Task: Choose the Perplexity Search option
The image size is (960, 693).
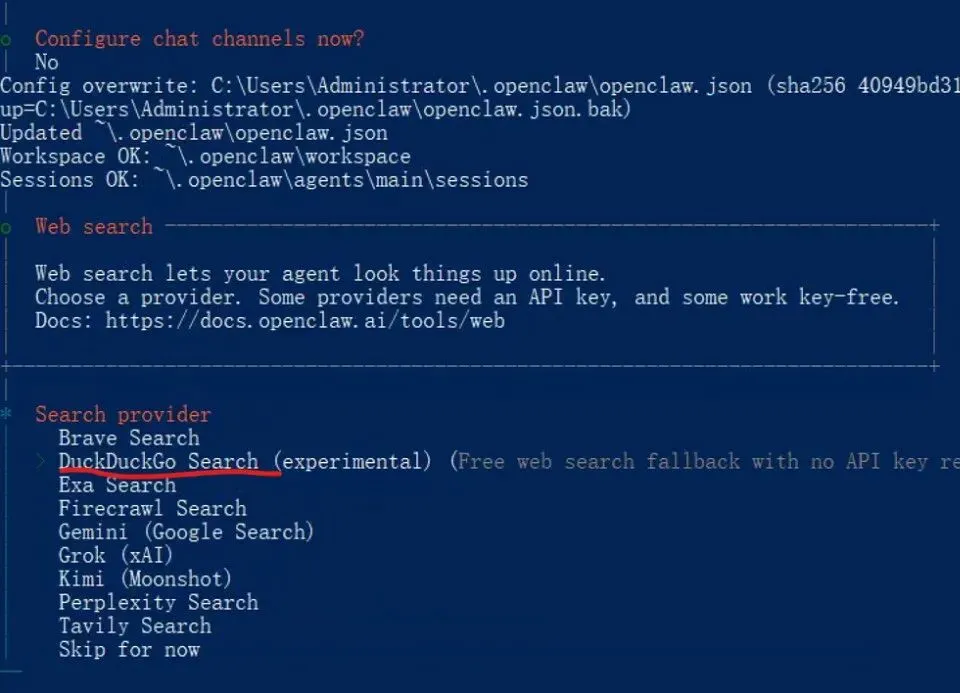Action: click(x=158, y=602)
